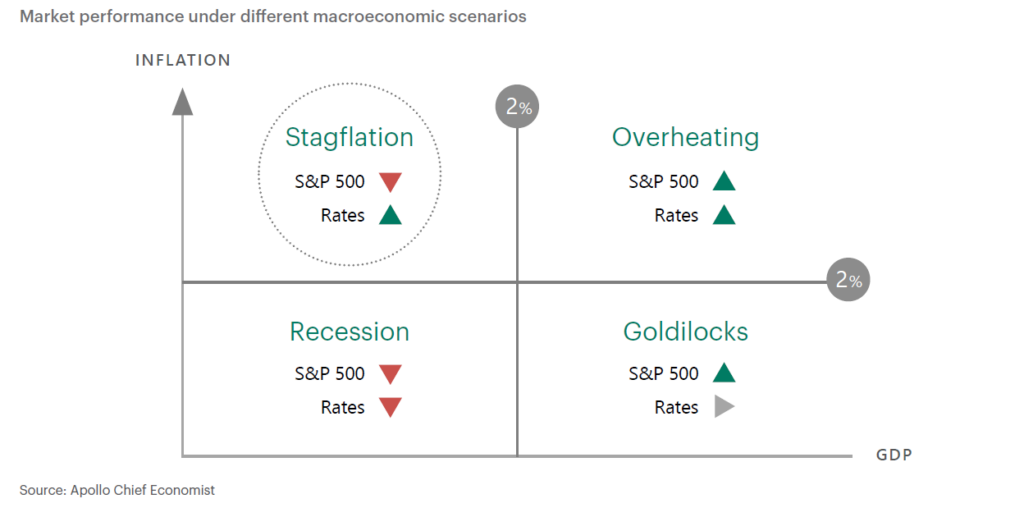Click the gray sideways triangle beside Goldilocks Rates
The height and width of the screenshot is (517, 1024).
click(x=724, y=407)
